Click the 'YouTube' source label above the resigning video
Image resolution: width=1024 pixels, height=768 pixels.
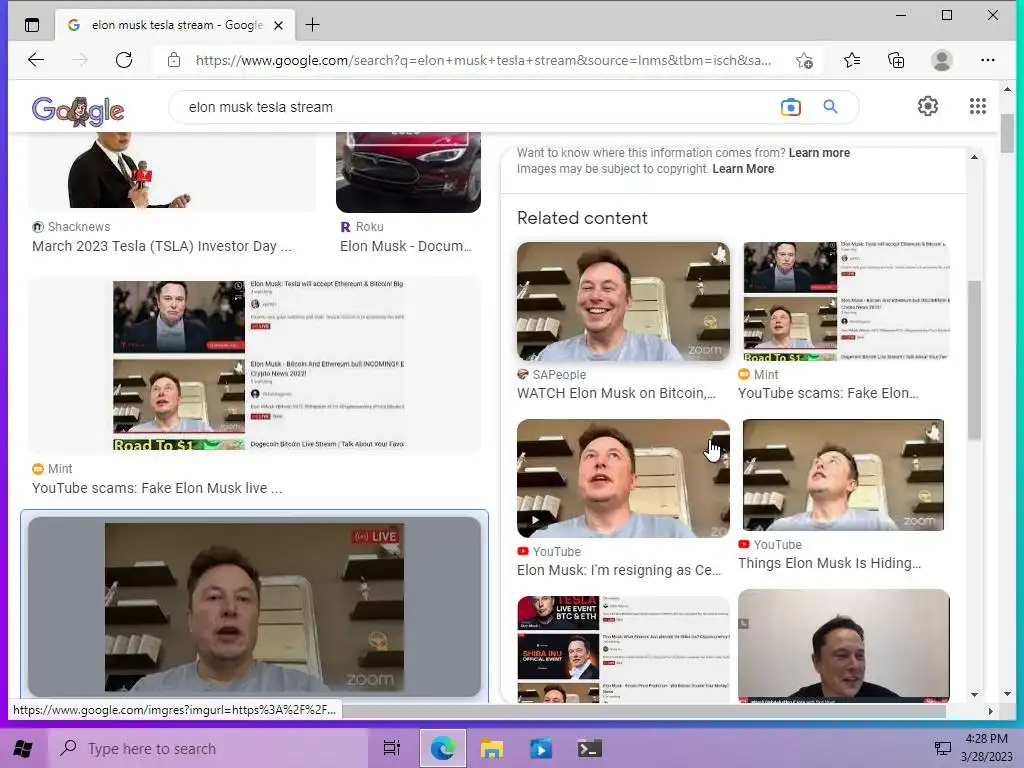tap(556, 552)
